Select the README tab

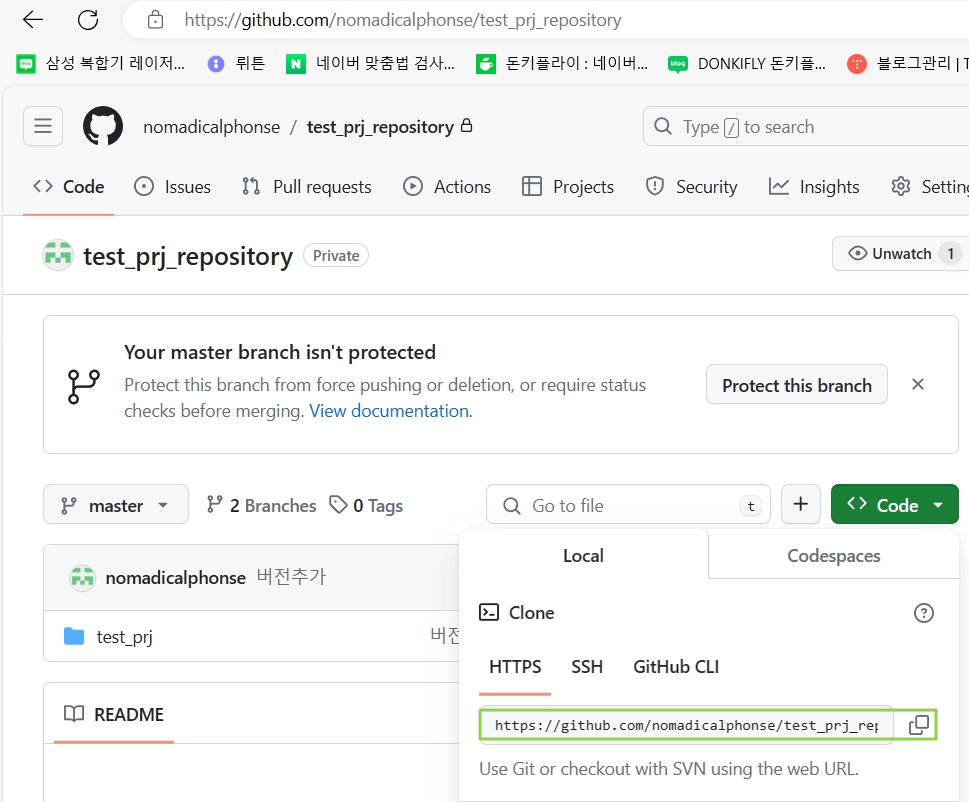pyautogui.click(x=114, y=714)
